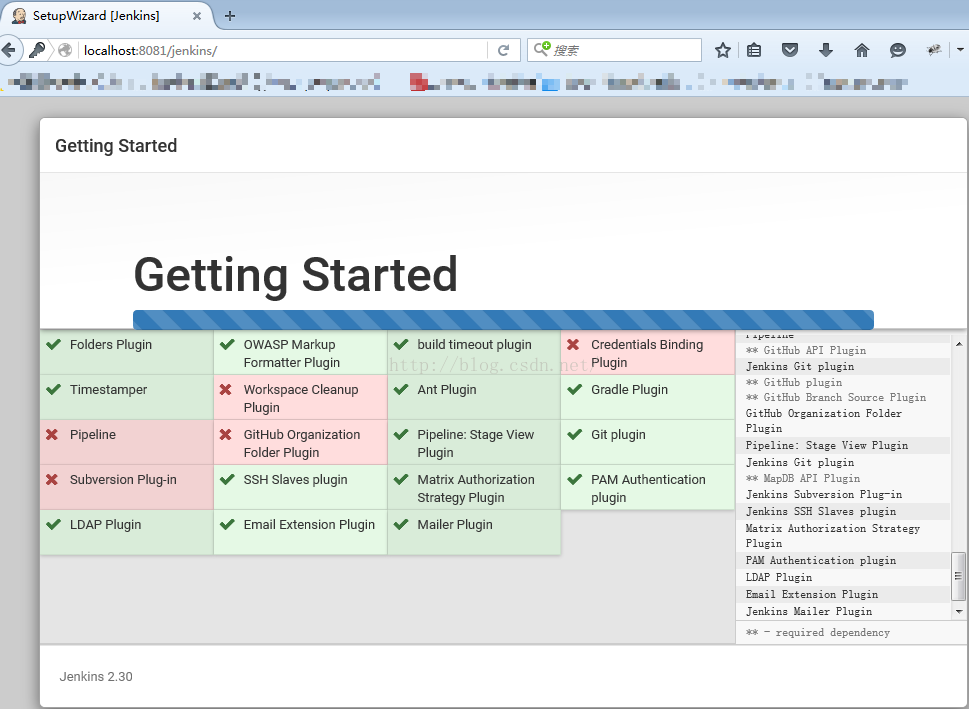Click the '** MapDB API Plugin' log entry
This screenshot has height=709, width=969.
[x=803, y=478]
